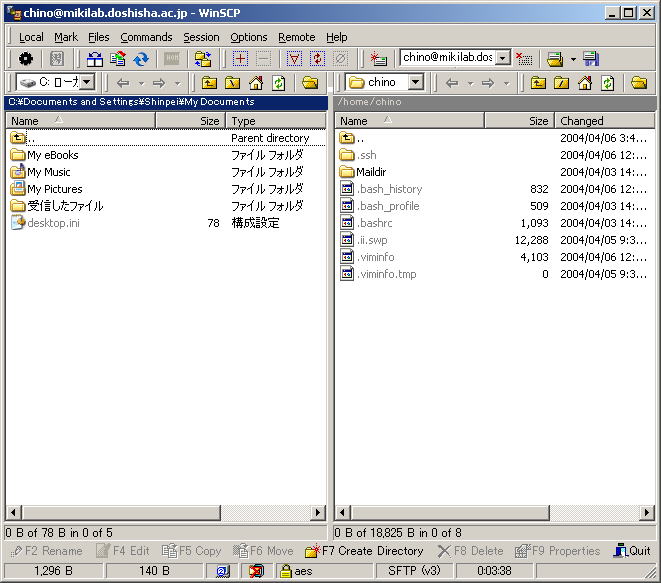Open the Files menu

click(99, 37)
